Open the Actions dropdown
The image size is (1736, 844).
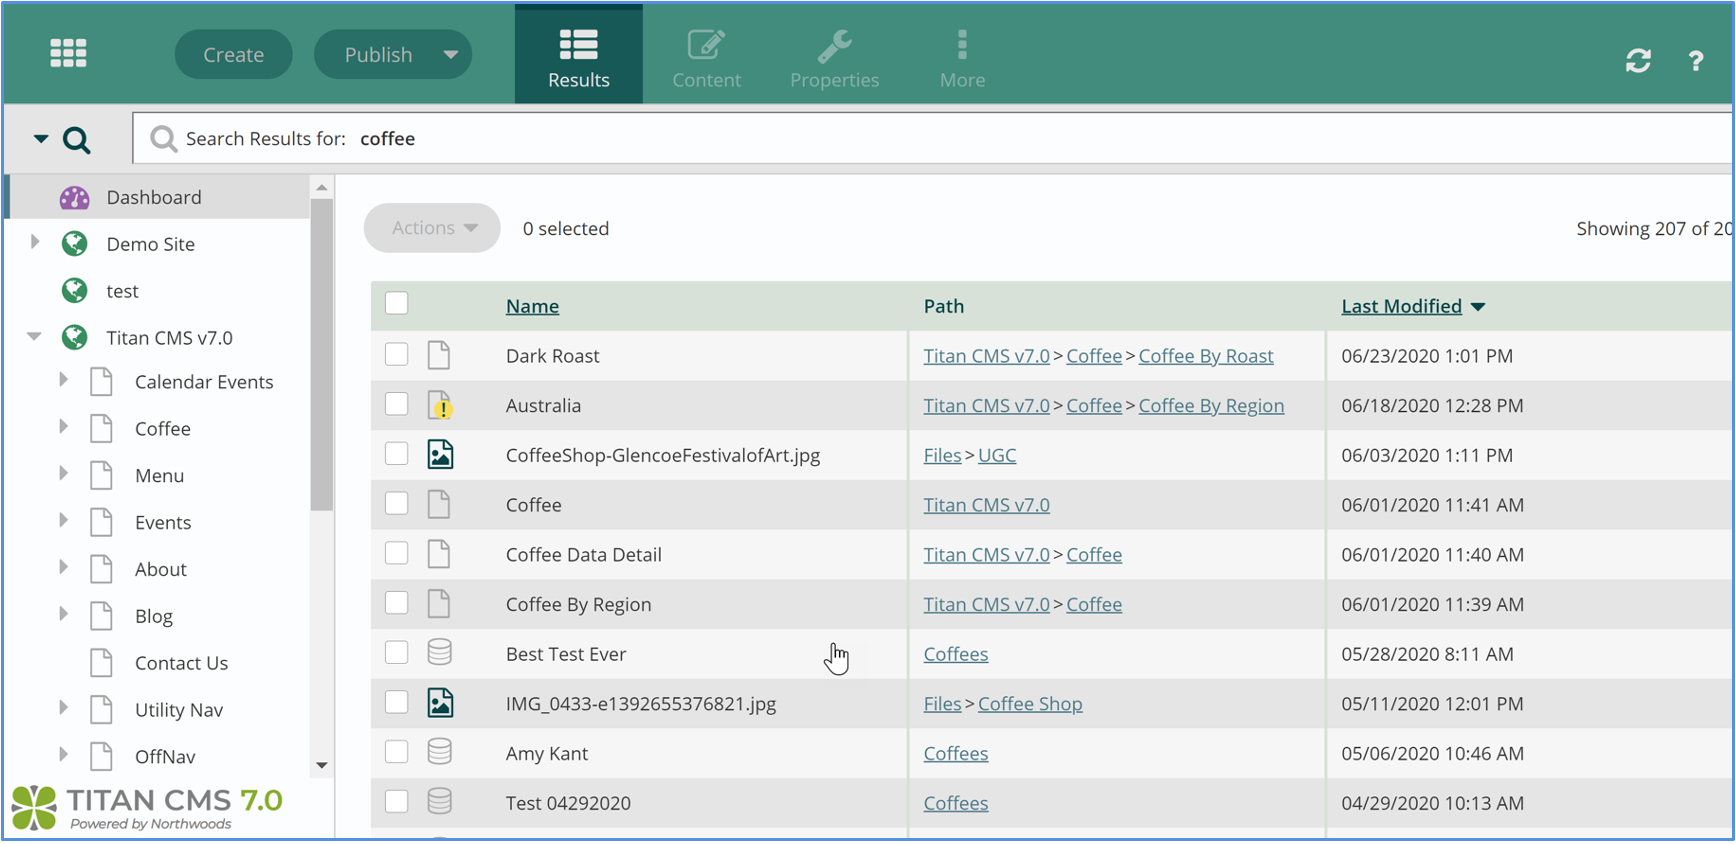coord(432,228)
